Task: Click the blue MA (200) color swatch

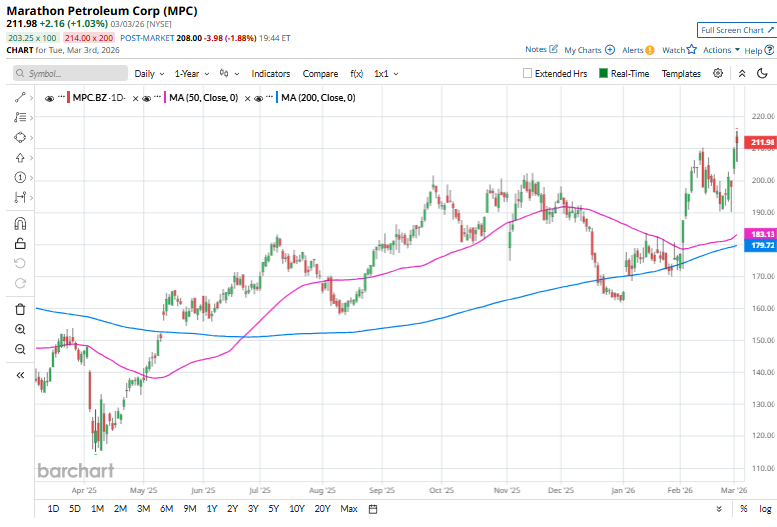Action: coord(275,98)
